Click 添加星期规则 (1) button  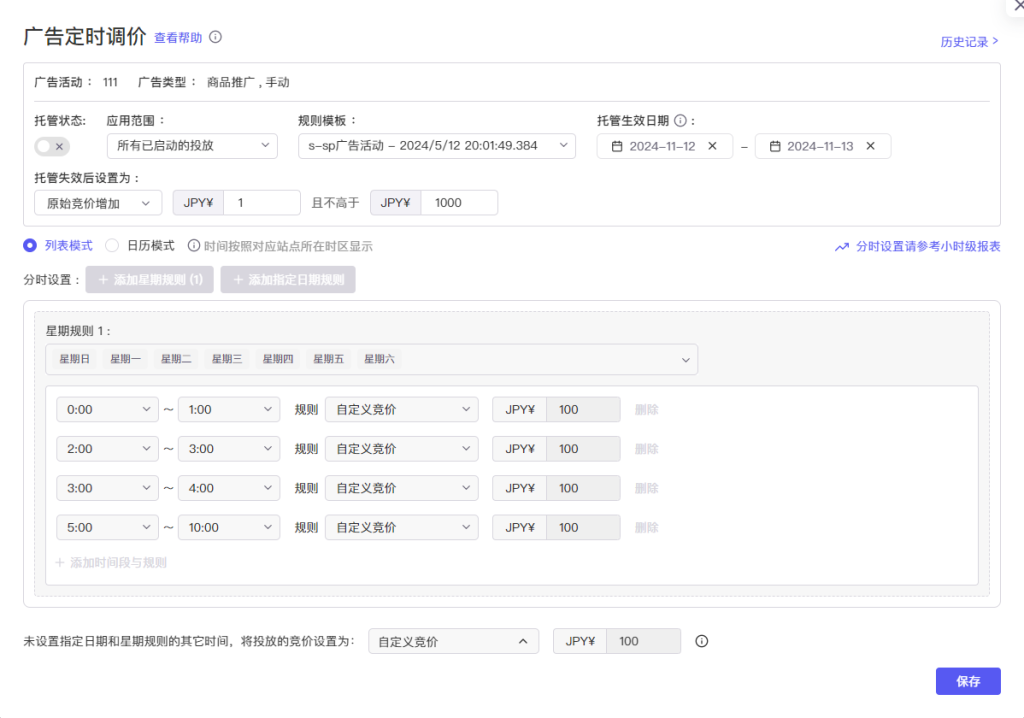pyautogui.click(x=150, y=280)
